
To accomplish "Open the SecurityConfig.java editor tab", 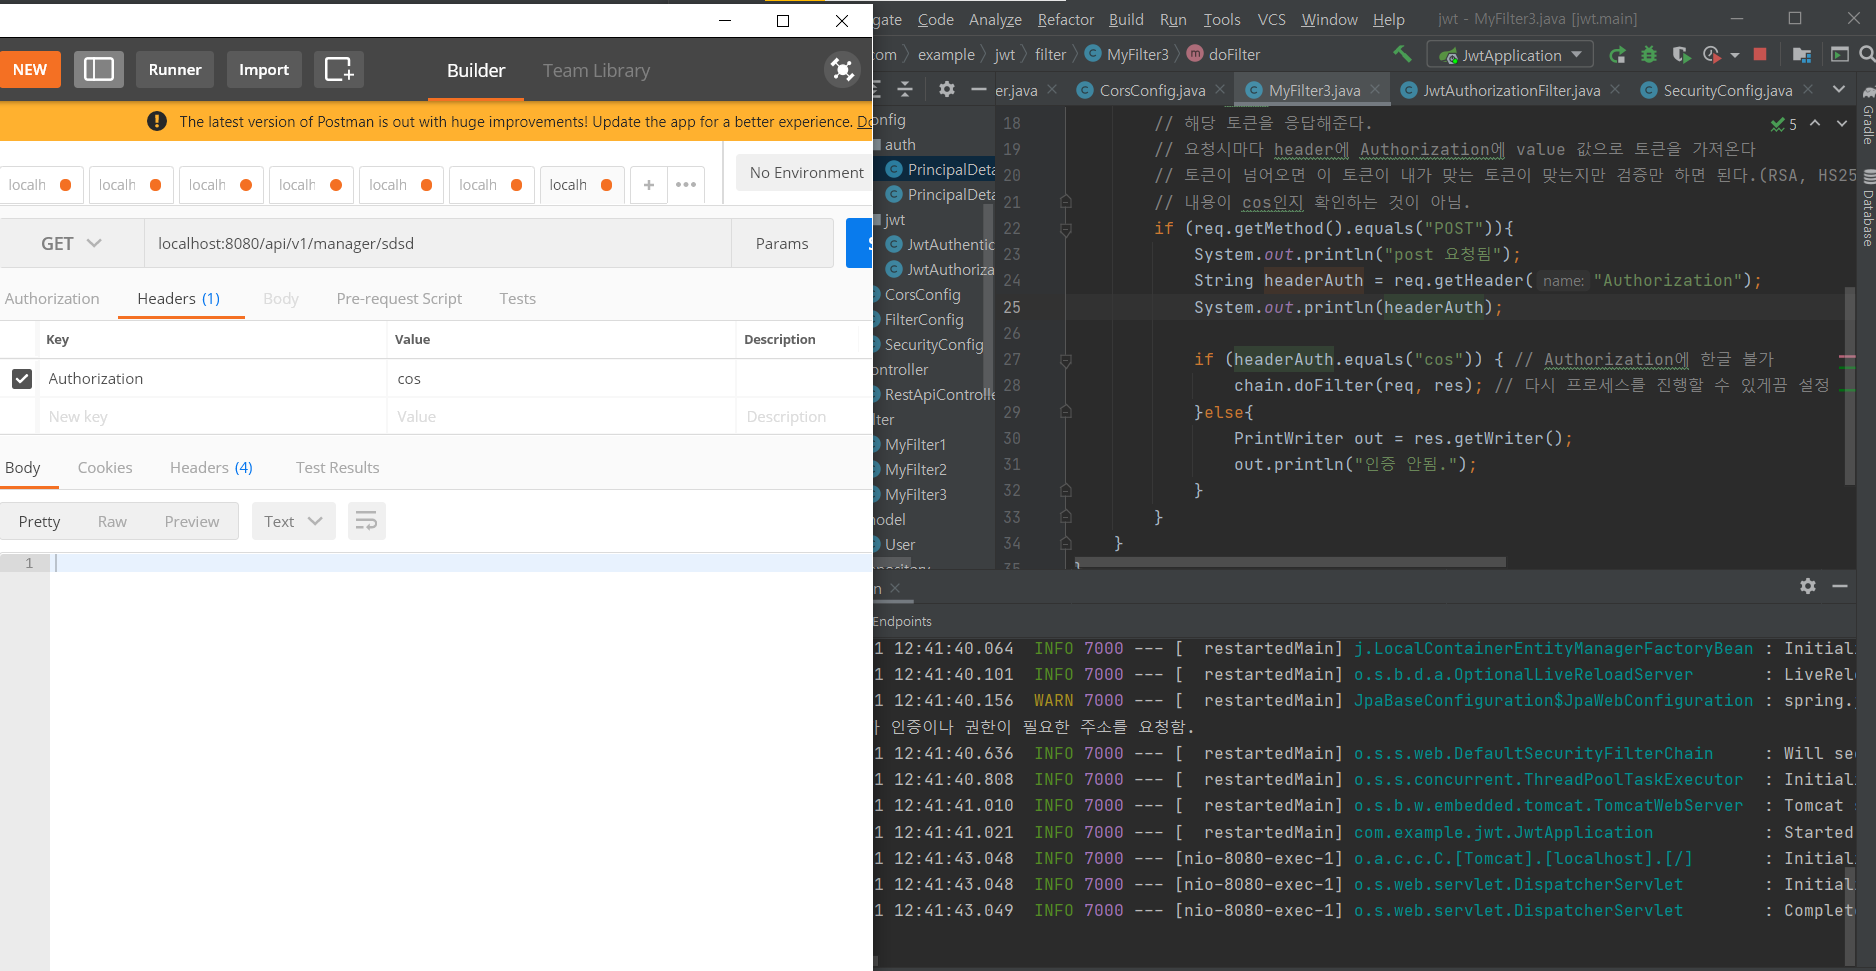I will (1727, 90).
